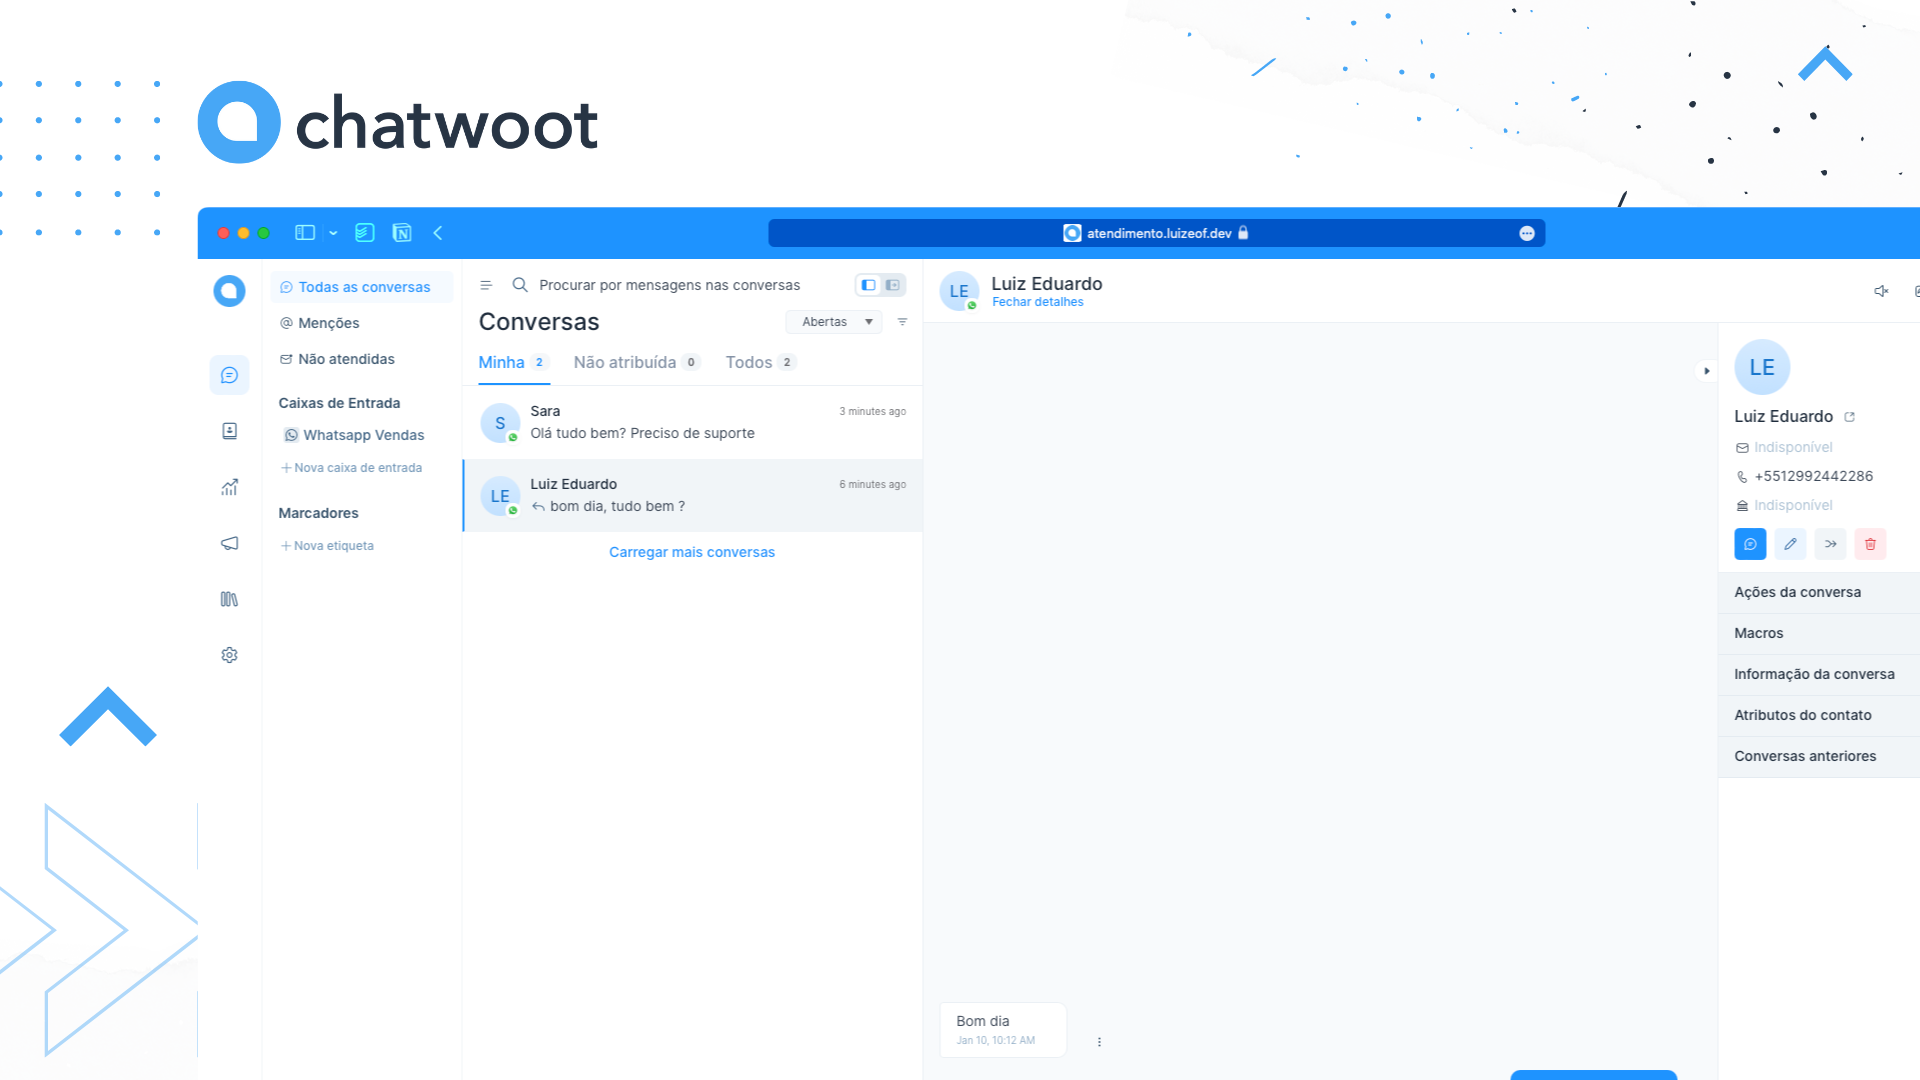Open Bom dia message options menu
This screenshot has width=1920, height=1080.
(x=1099, y=1042)
